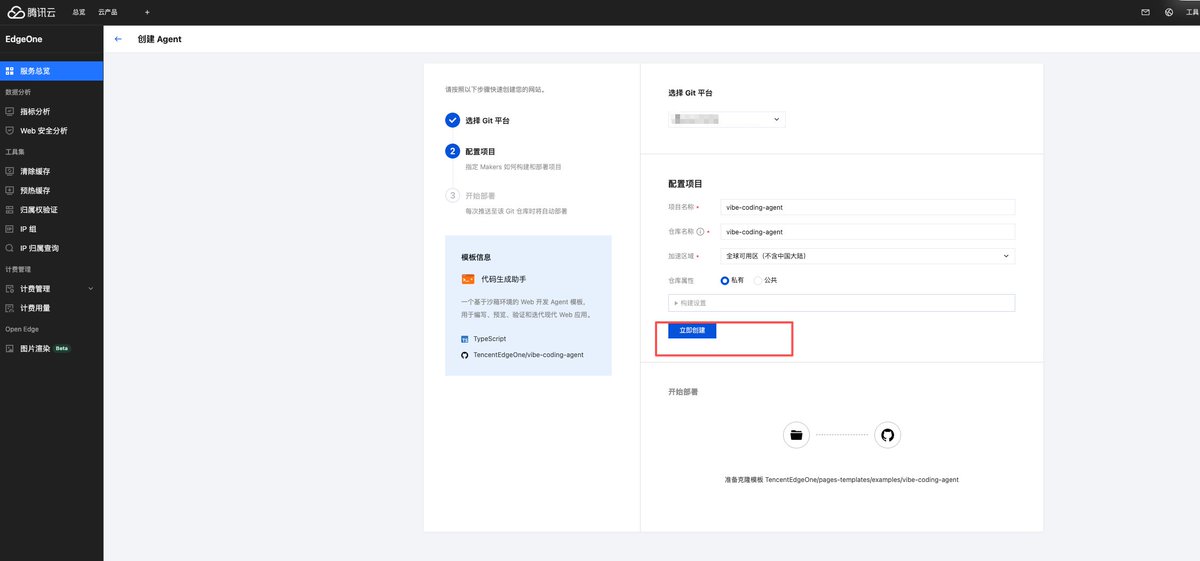Select 服务总览 in the sidebar
1200x561 pixels.
pos(52,71)
